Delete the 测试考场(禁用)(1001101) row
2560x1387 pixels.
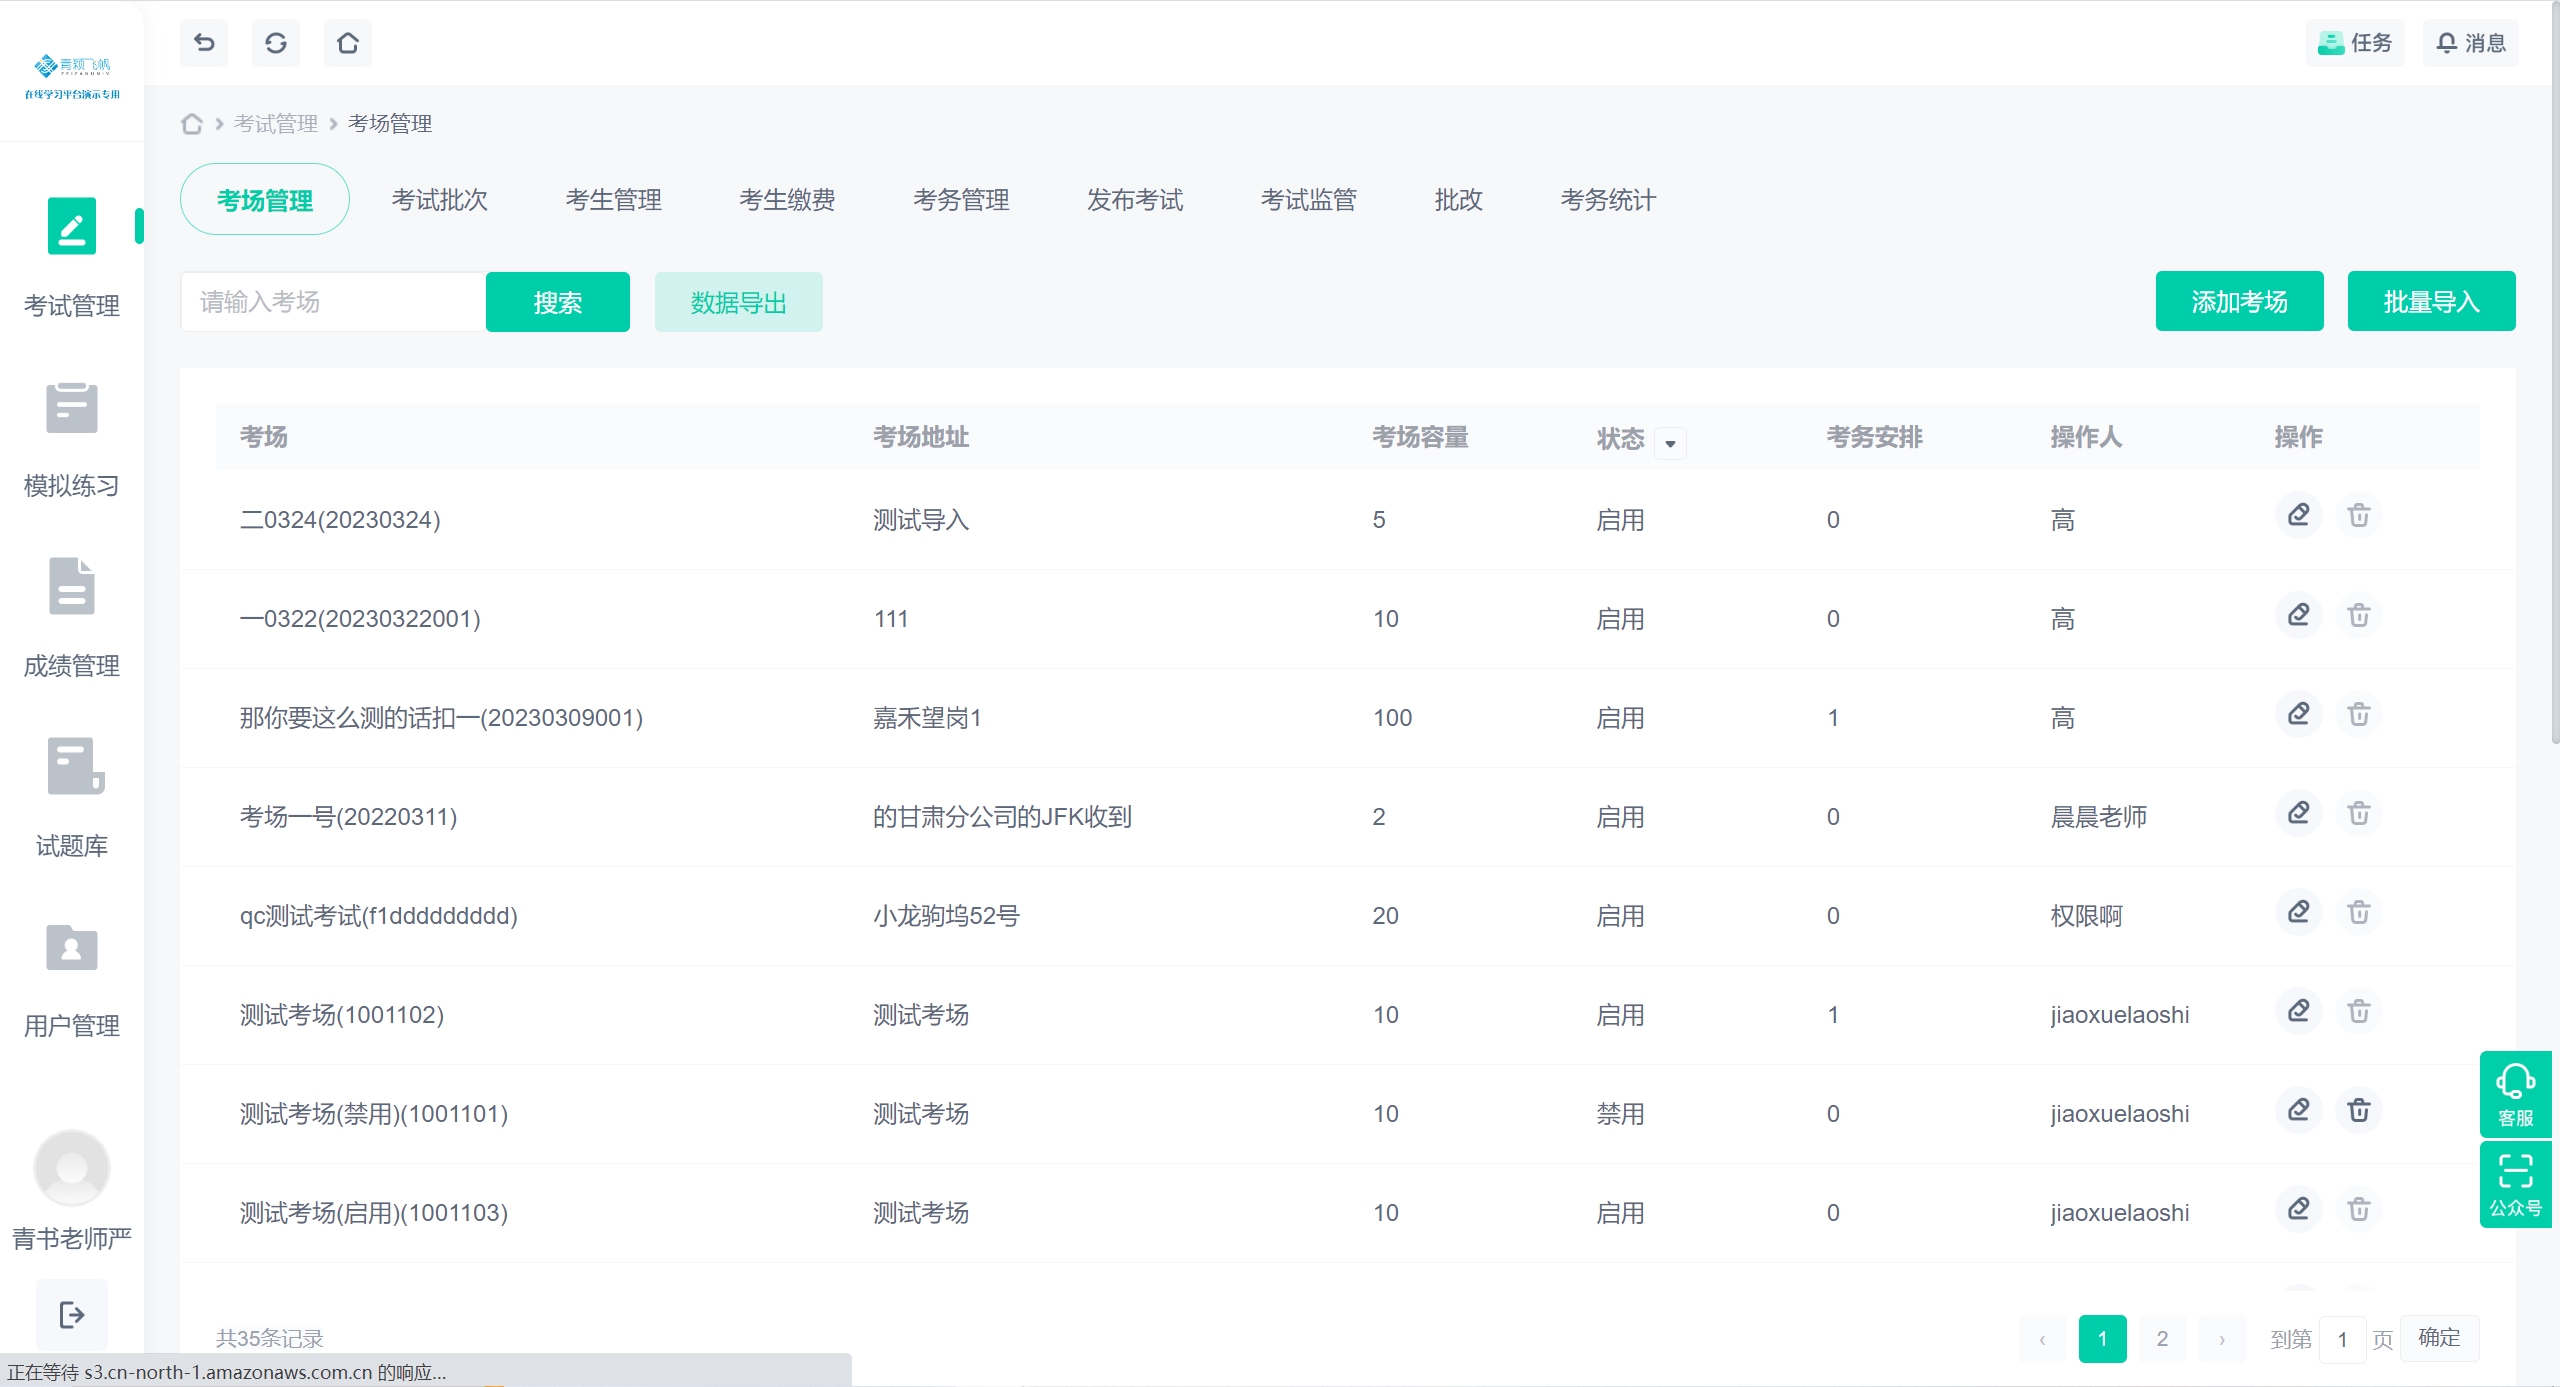[x=2359, y=1110]
